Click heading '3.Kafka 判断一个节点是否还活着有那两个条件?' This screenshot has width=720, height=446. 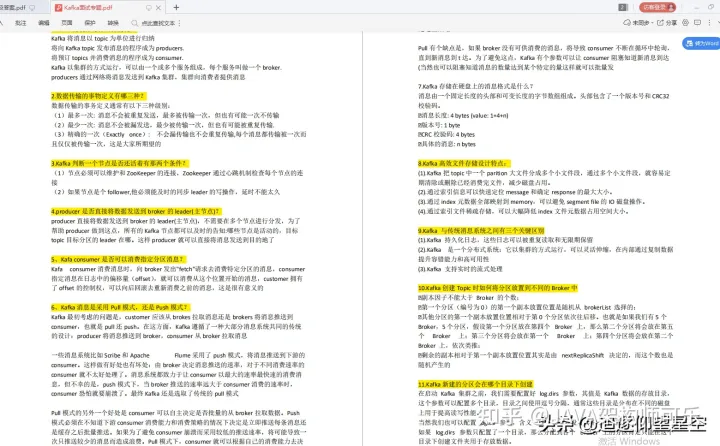[x=119, y=163]
